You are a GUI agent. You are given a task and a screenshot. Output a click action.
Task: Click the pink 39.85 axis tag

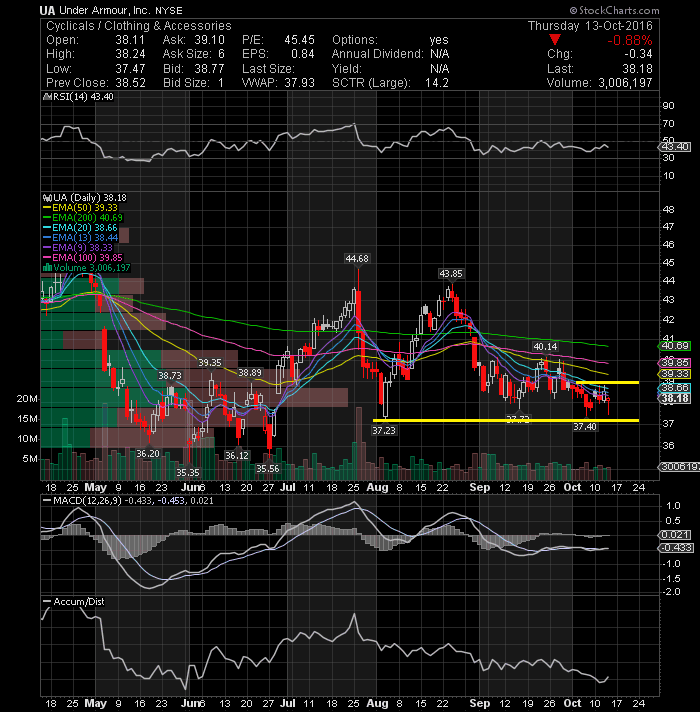(x=675, y=362)
